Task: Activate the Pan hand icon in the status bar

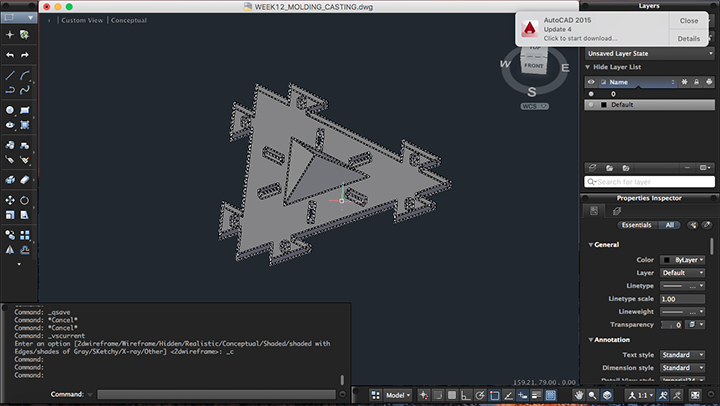Action: 579,395
